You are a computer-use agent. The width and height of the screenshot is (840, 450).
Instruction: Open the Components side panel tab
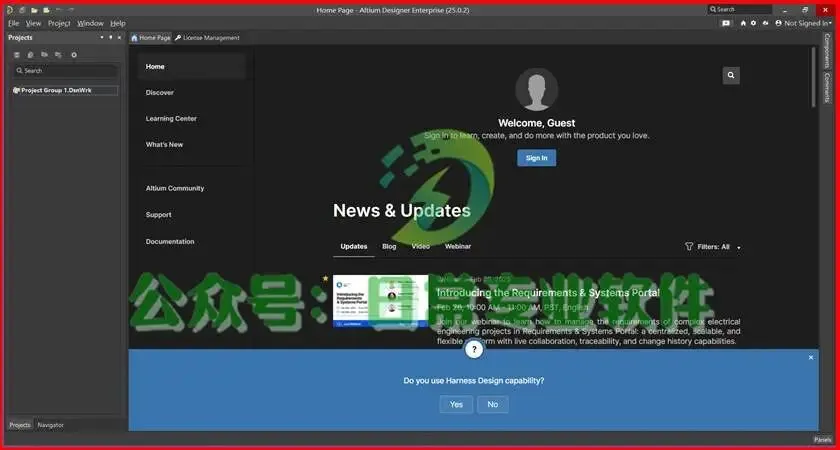click(827, 50)
